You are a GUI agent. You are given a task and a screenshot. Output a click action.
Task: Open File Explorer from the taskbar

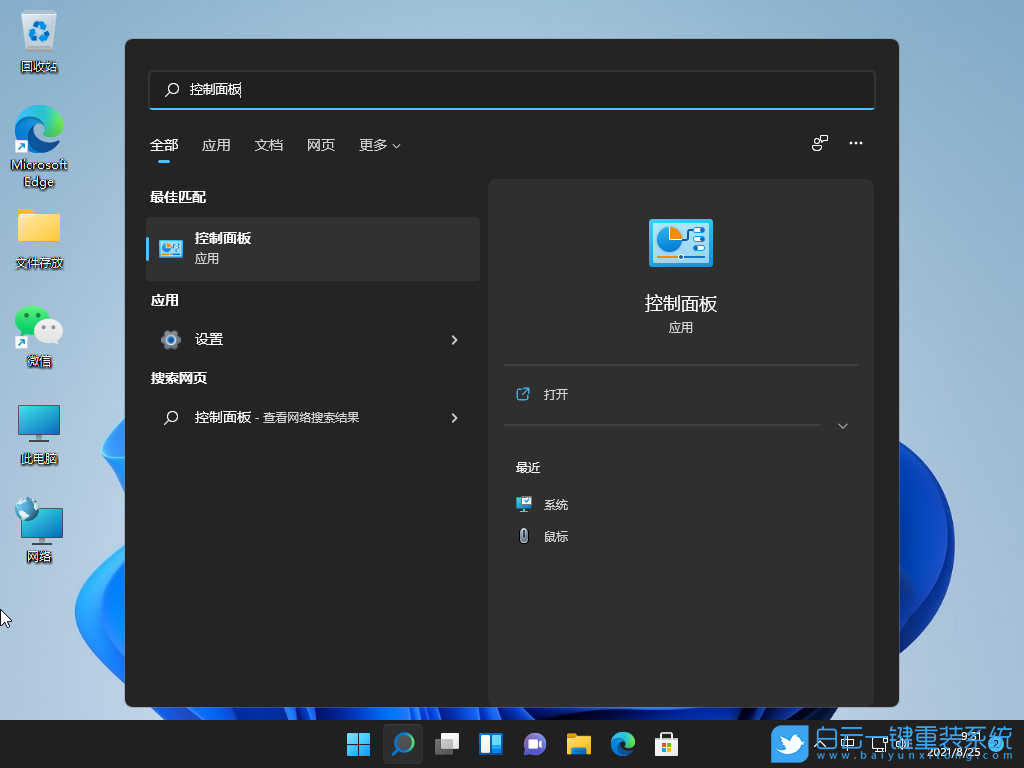(x=579, y=744)
